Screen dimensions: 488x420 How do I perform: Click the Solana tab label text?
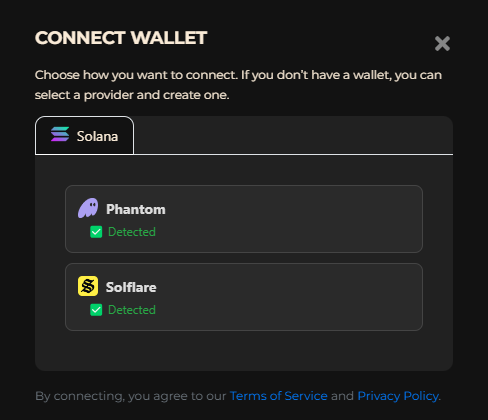(97, 136)
